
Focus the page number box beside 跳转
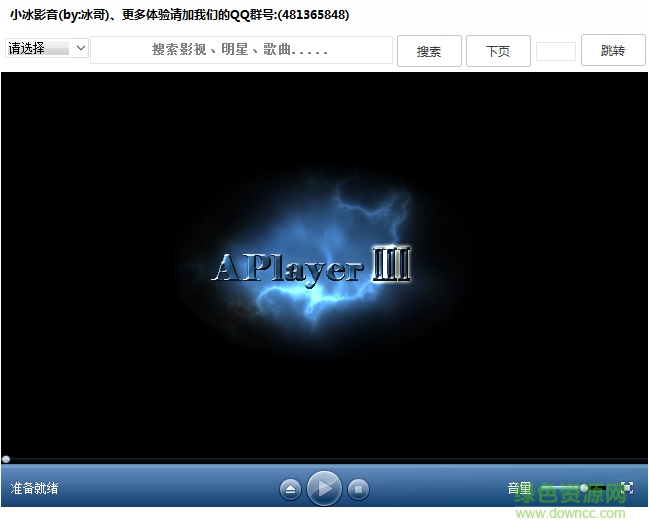(x=555, y=51)
